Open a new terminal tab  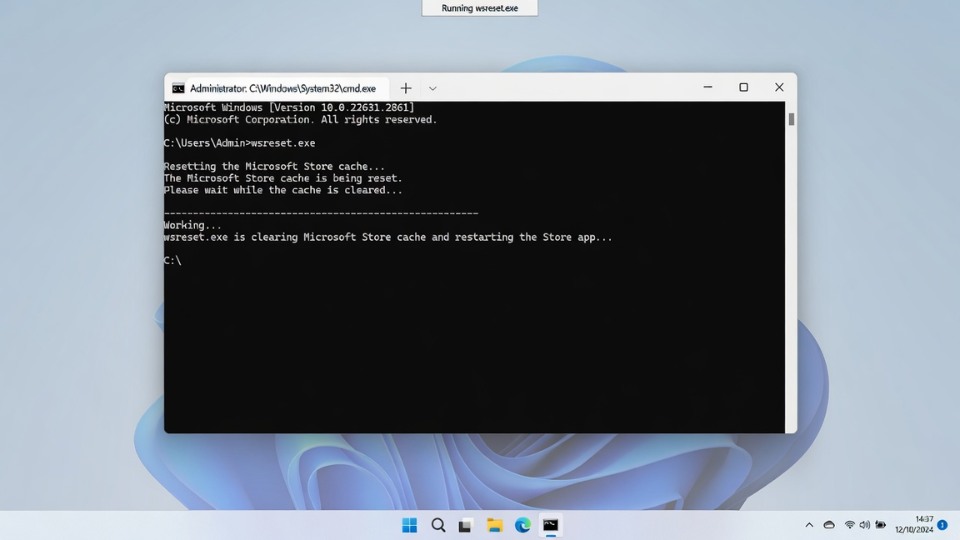pos(406,88)
